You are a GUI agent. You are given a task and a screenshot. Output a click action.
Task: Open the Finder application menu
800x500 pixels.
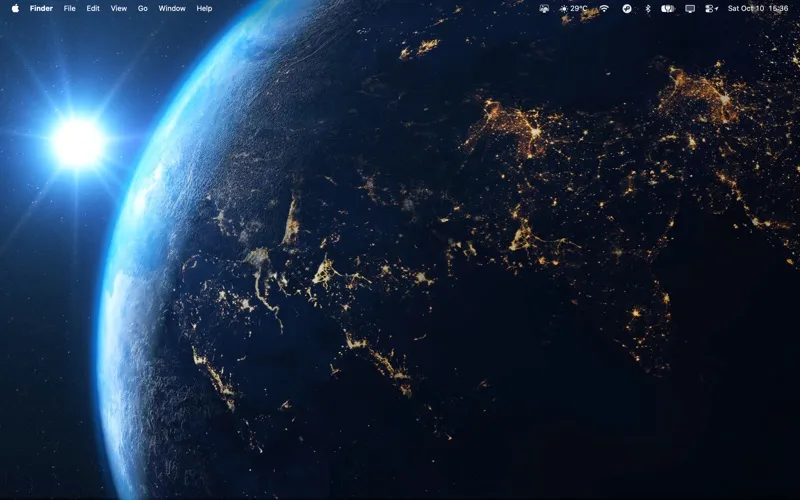tap(41, 8)
